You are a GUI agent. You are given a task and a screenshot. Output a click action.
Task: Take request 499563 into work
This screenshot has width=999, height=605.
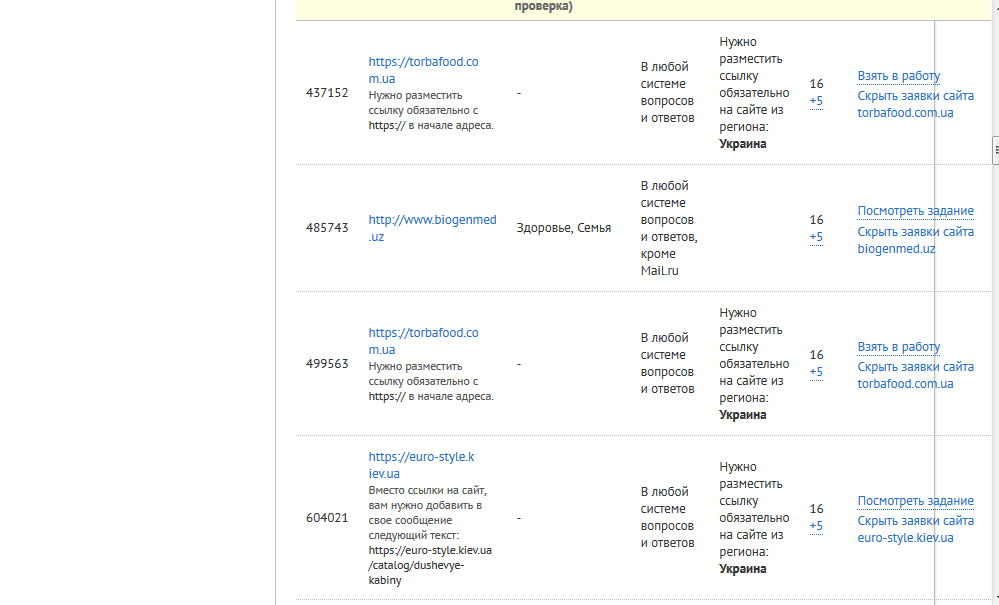pyautogui.click(x=898, y=347)
